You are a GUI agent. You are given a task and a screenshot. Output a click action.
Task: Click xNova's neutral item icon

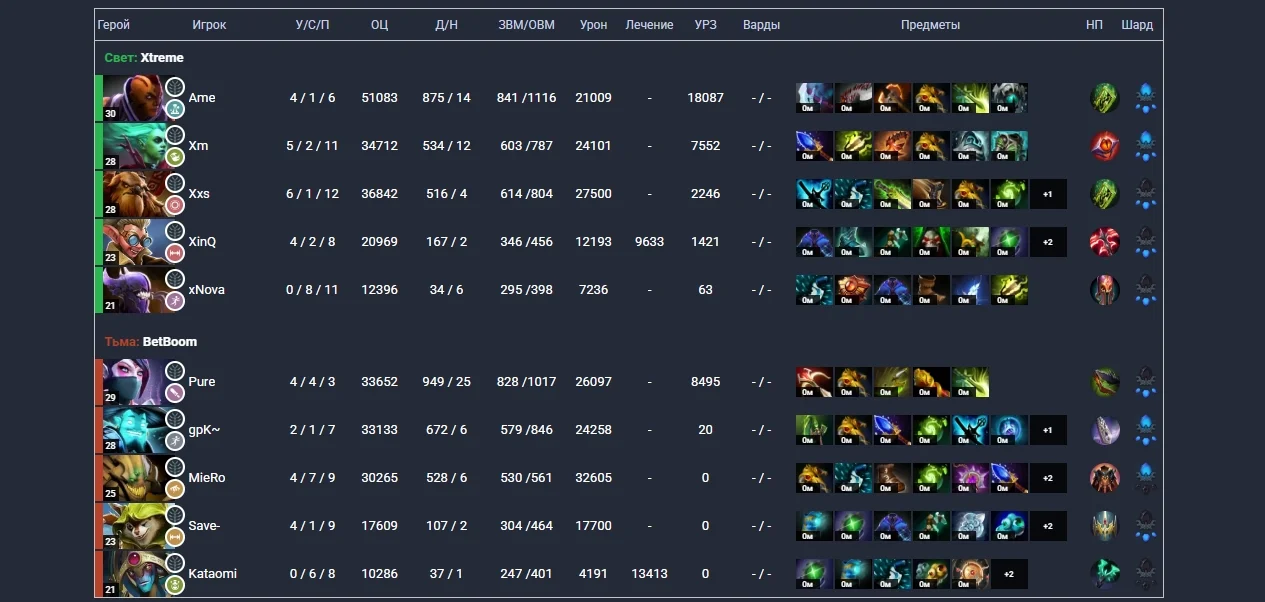(1105, 290)
